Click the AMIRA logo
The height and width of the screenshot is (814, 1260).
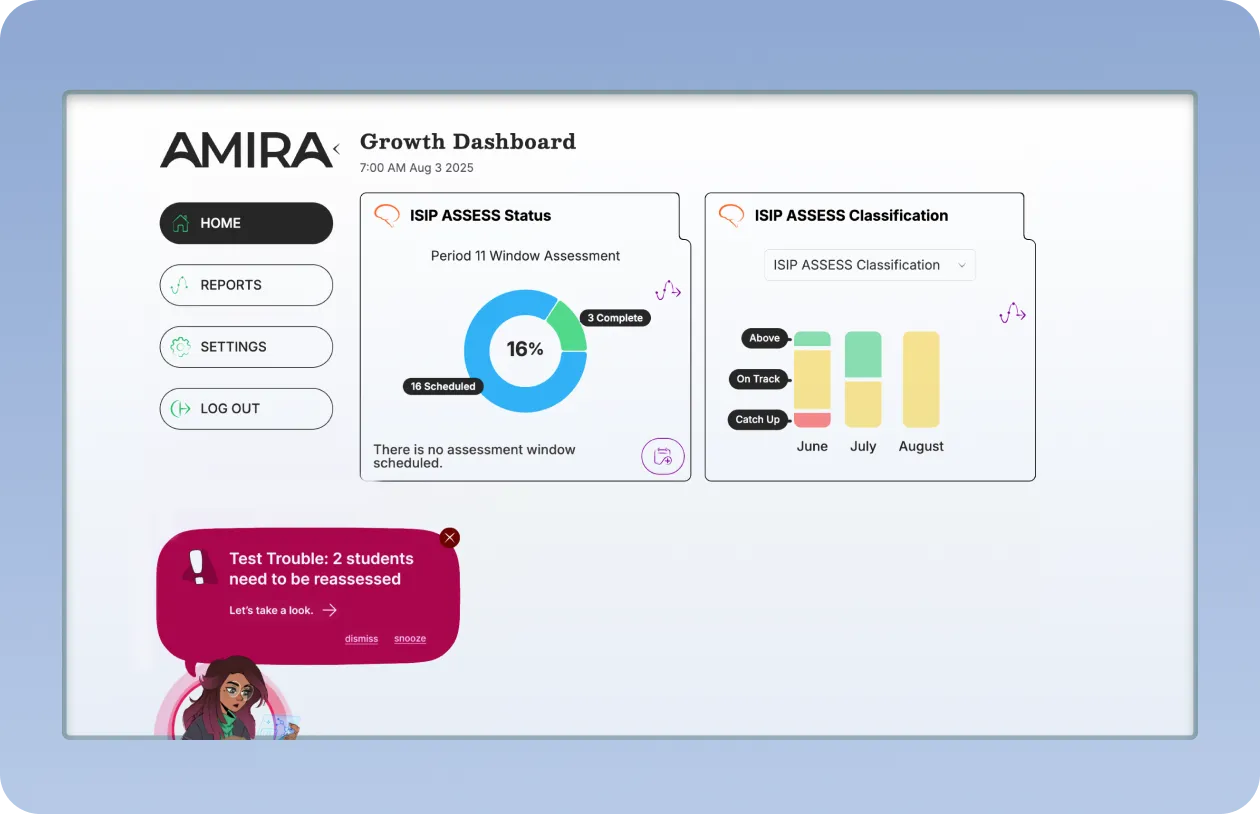246,149
